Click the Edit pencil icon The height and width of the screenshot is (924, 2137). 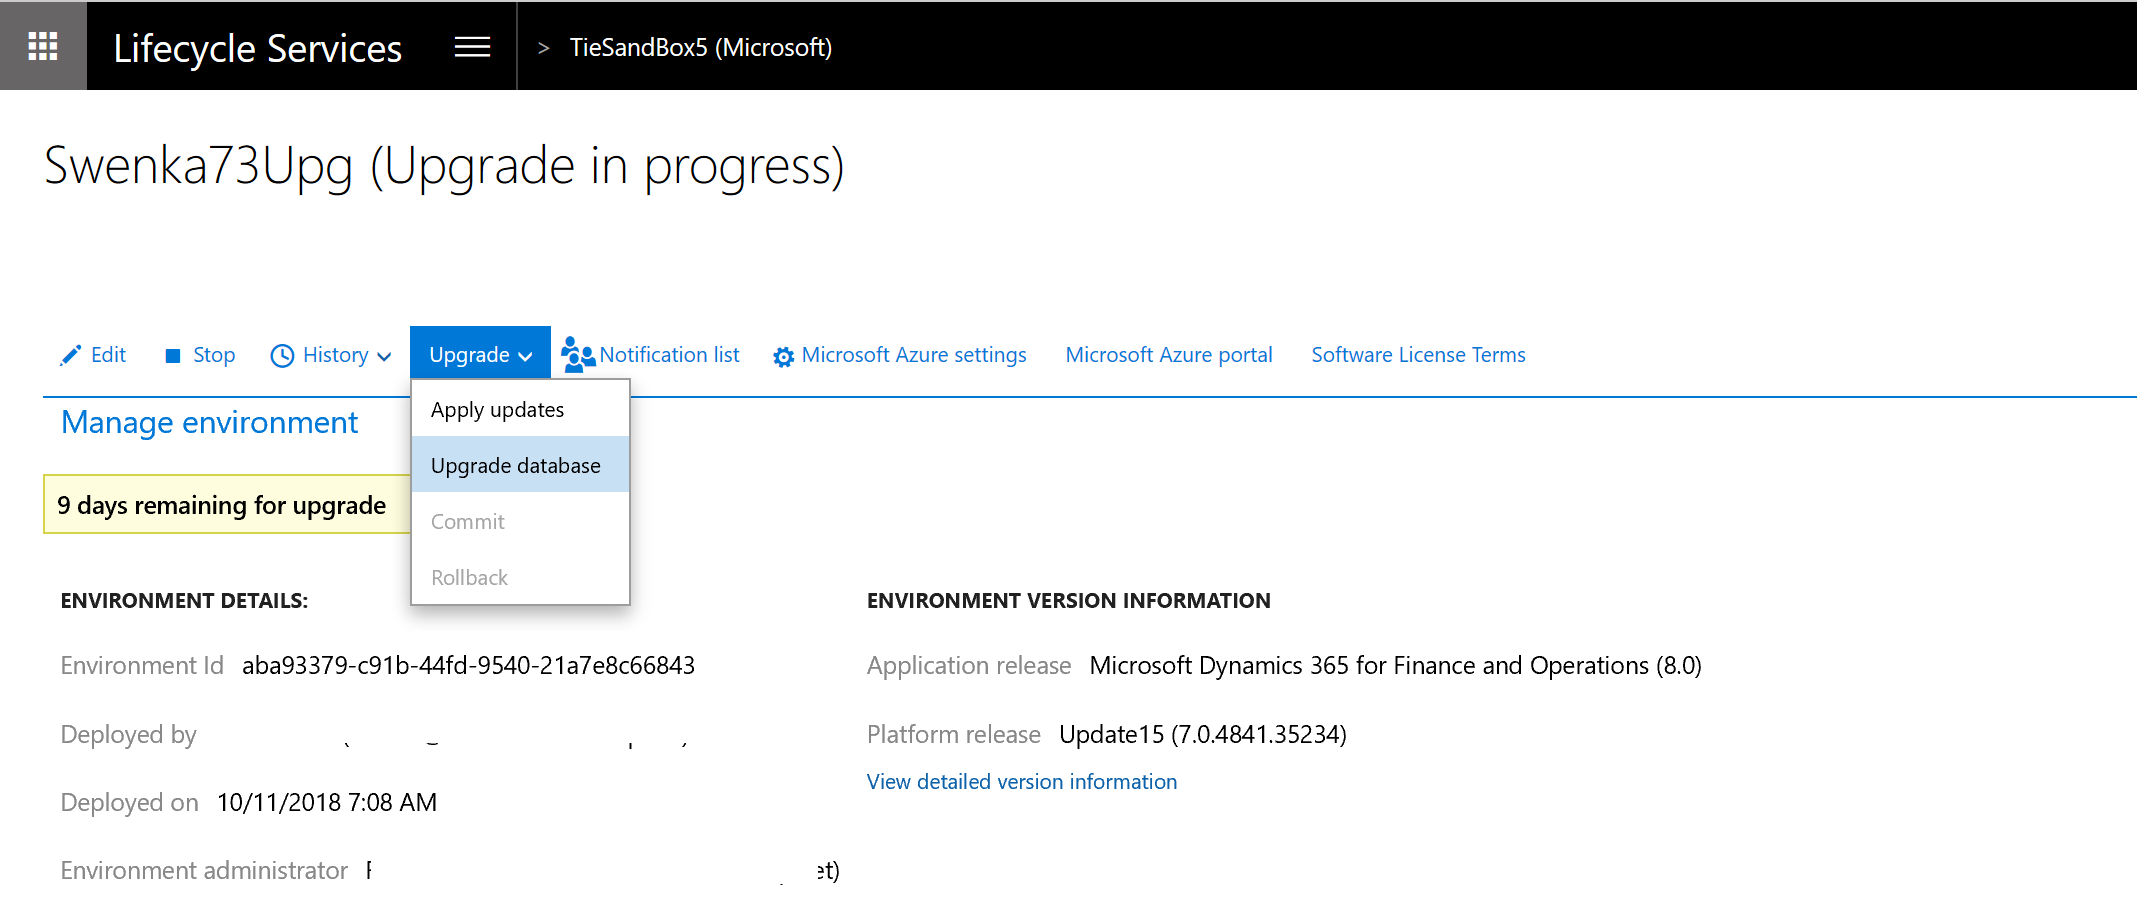(70, 355)
